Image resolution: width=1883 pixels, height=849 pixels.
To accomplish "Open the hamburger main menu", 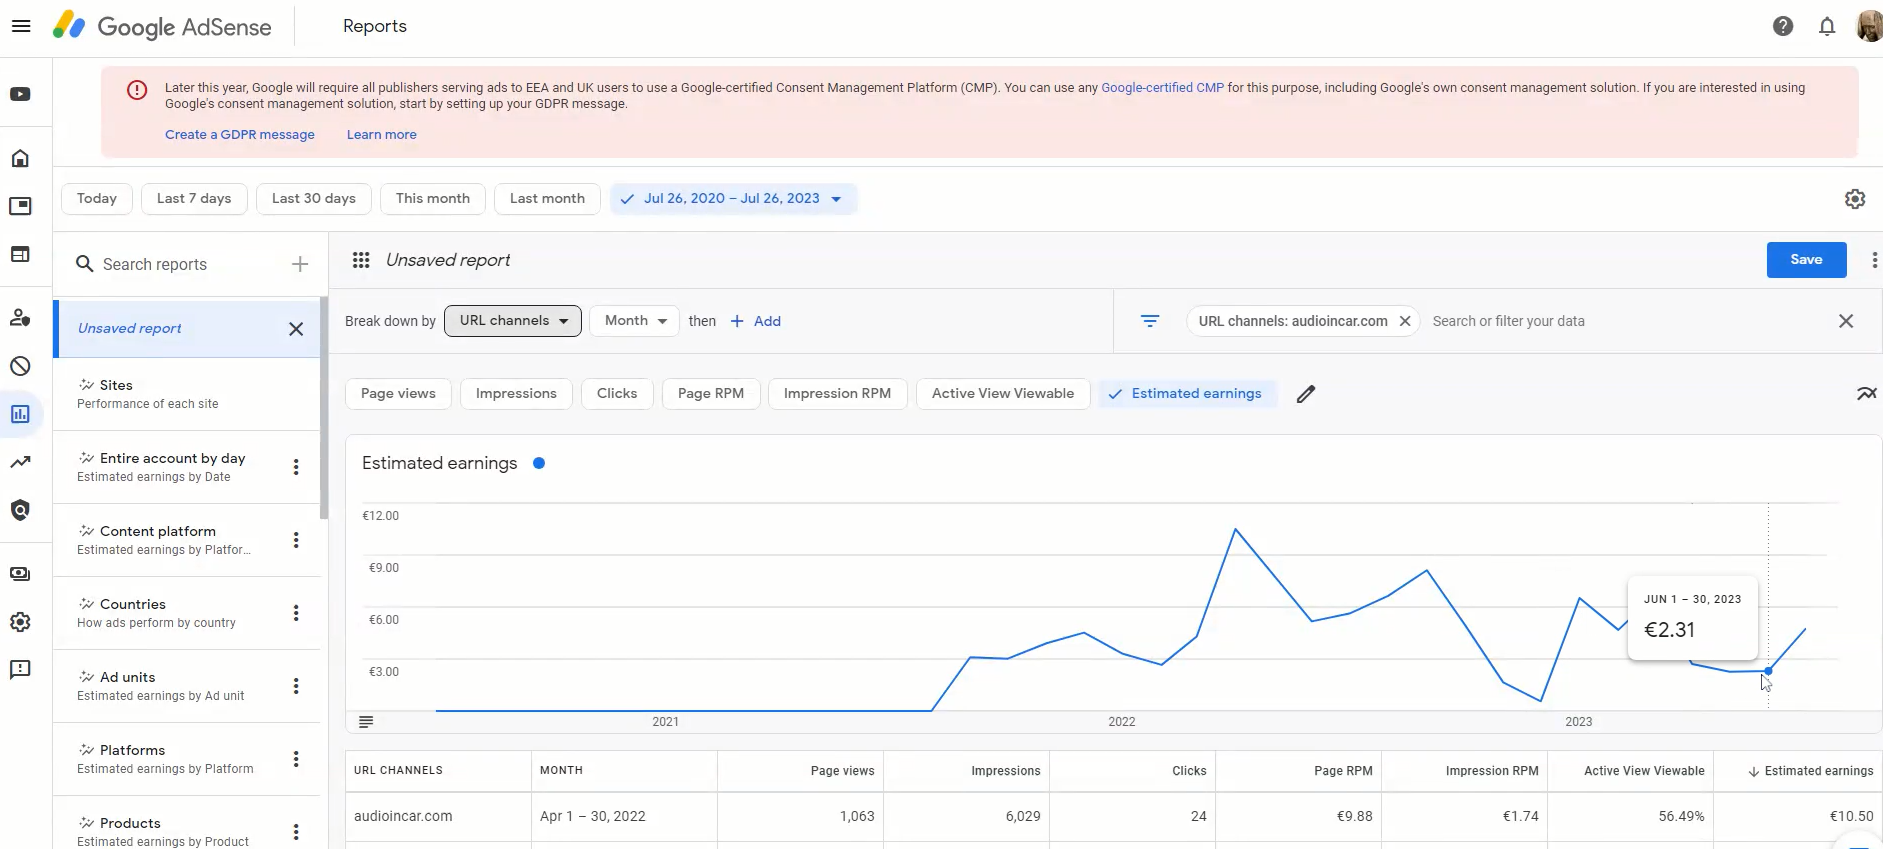I will [21, 26].
